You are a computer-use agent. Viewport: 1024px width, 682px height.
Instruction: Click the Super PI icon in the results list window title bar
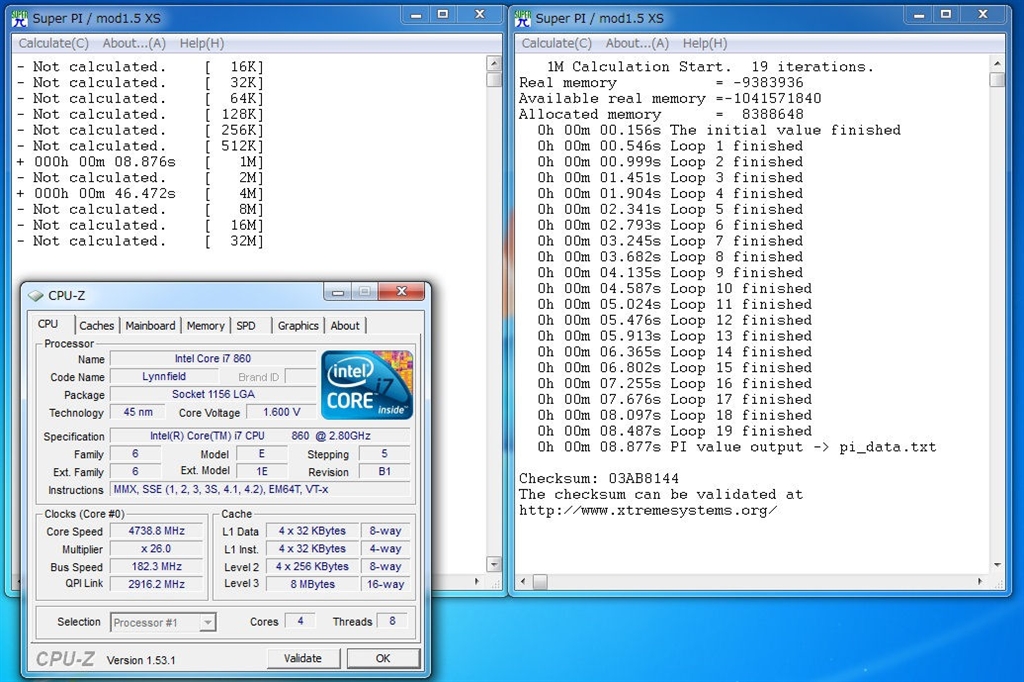[19, 18]
